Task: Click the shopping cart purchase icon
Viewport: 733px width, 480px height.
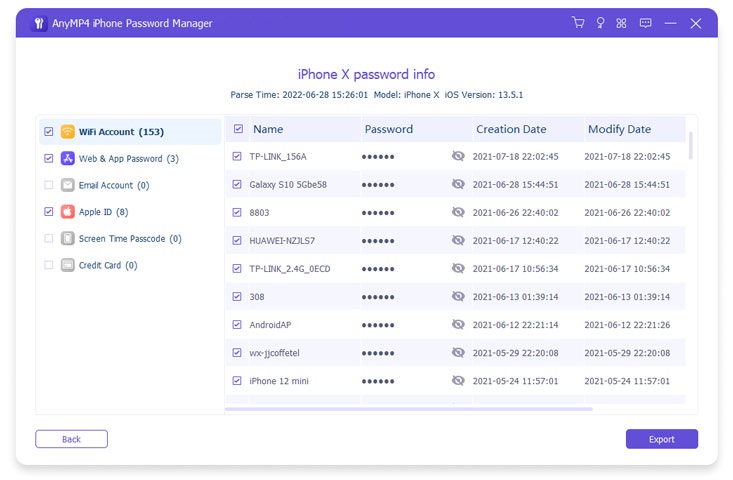Action: [577, 23]
